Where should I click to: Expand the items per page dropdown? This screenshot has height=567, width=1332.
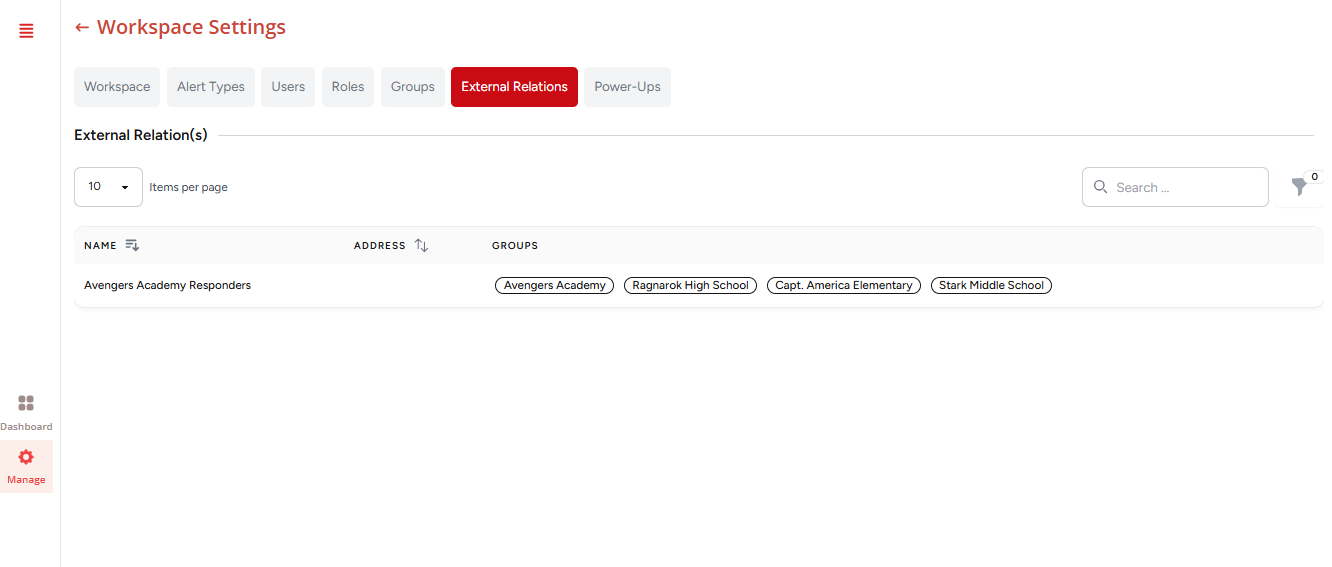(x=108, y=187)
